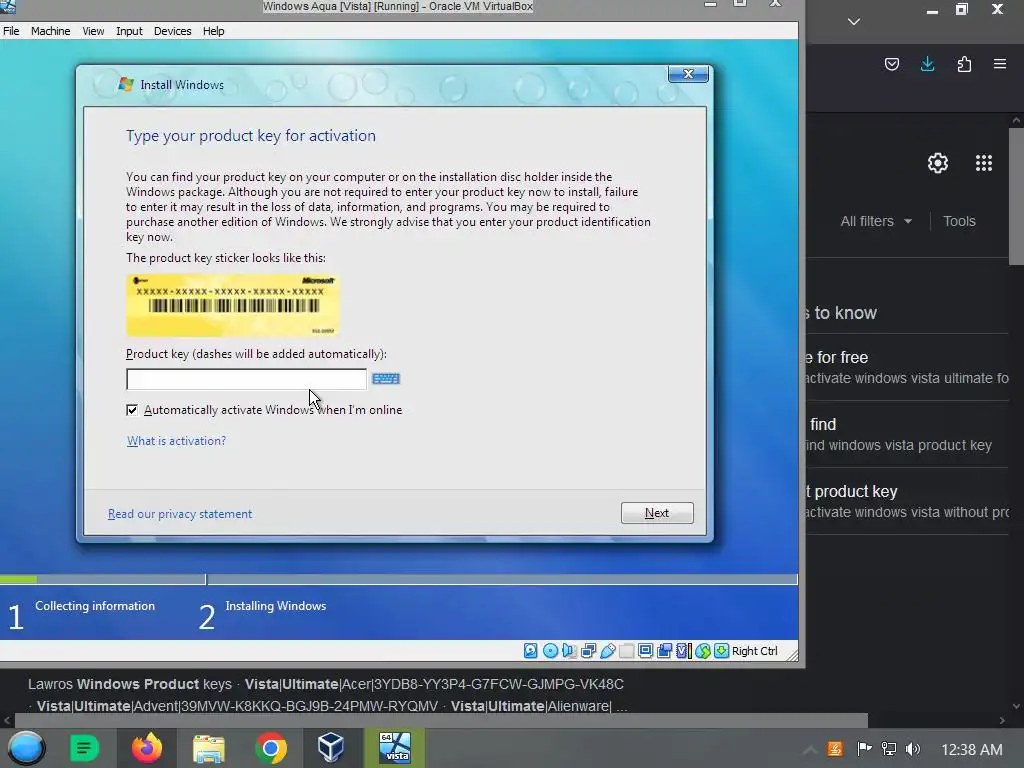1024x768 pixels.
Task: Open the Google apps grid icon
Action: point(984,163)
